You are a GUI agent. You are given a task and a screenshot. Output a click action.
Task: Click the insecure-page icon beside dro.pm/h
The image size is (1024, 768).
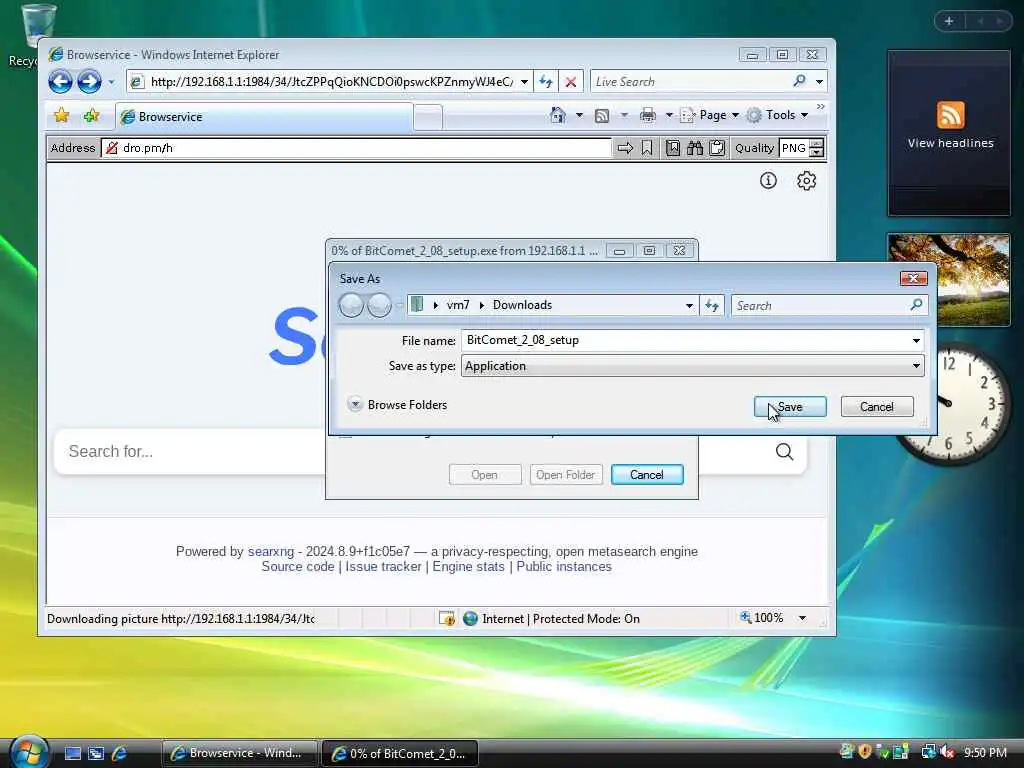pyautogui.click(x=112, y=148)
